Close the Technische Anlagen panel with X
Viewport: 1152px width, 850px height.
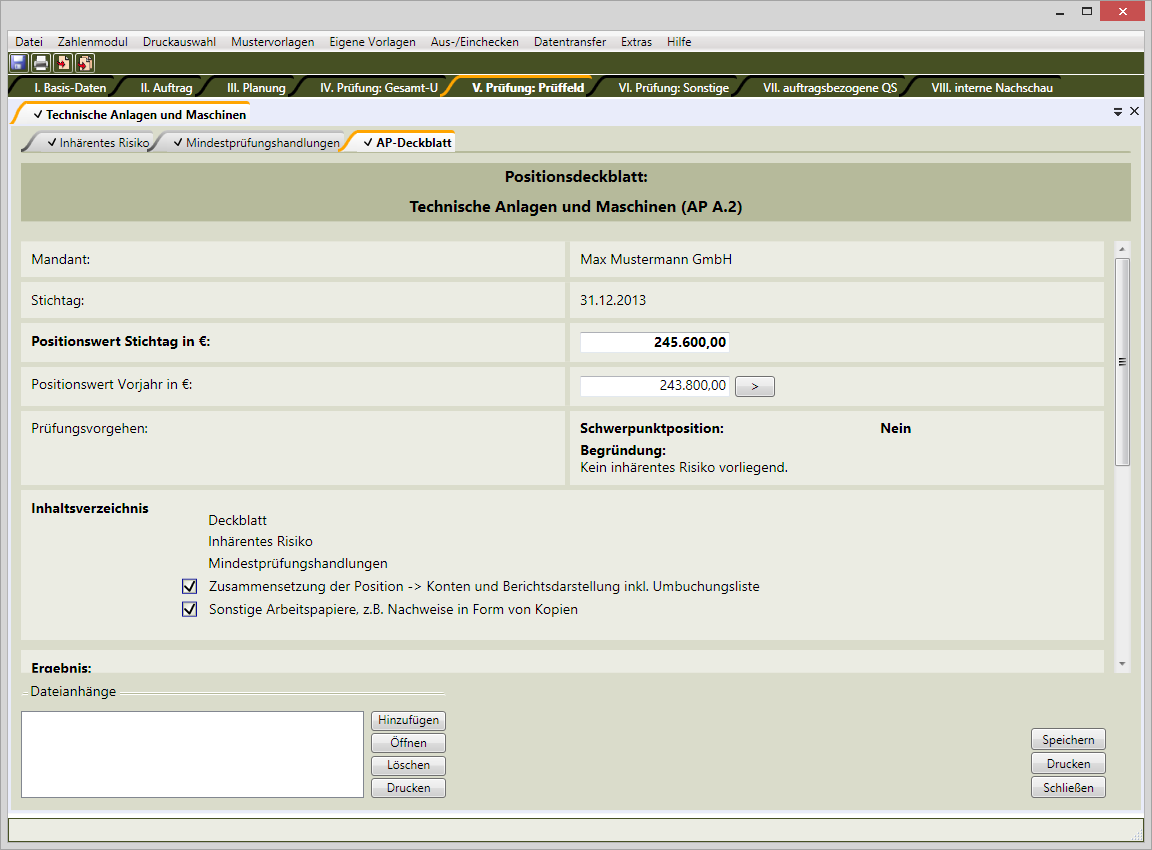click(1134, 112)
